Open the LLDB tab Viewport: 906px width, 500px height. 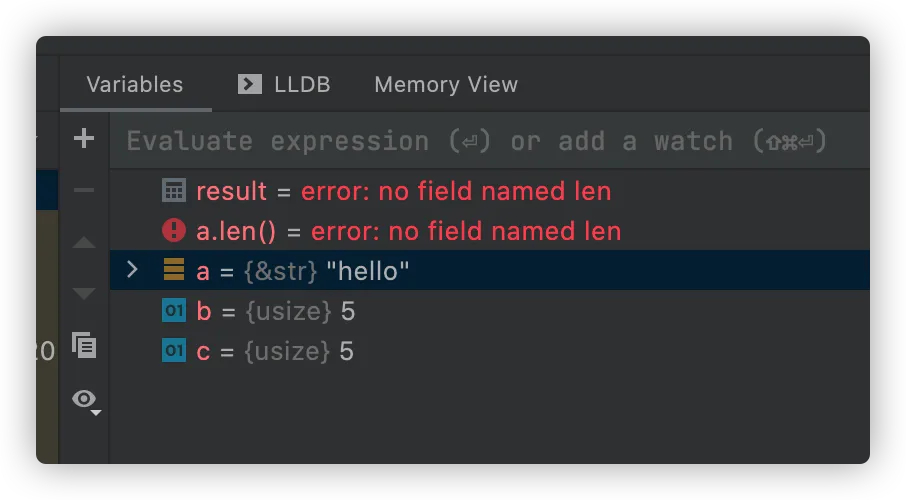point(301,85)
